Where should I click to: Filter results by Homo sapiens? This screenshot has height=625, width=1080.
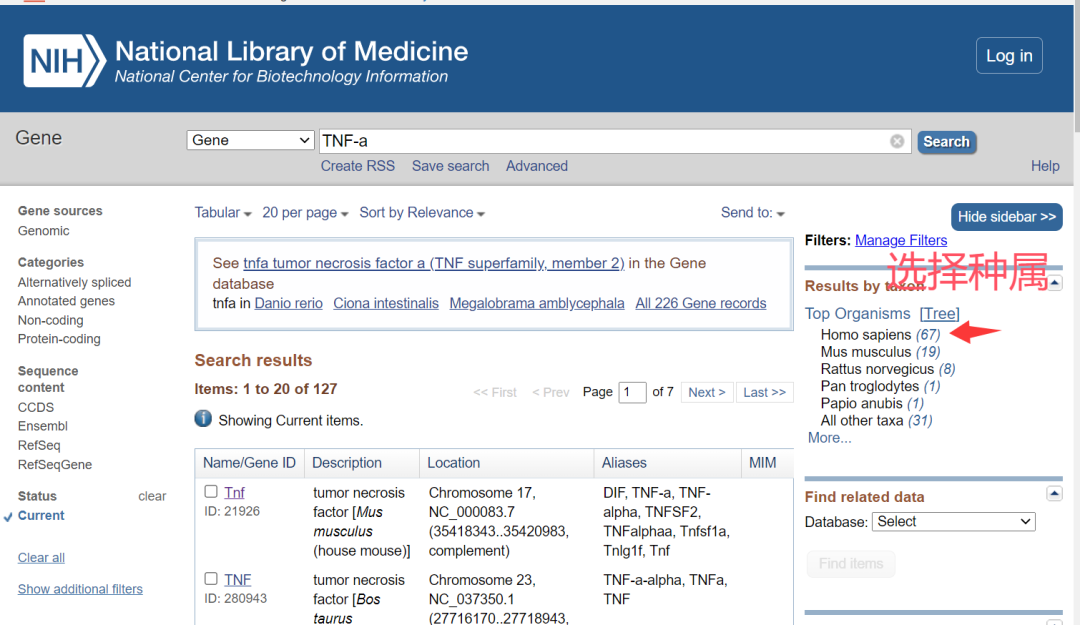pos(866,335)
